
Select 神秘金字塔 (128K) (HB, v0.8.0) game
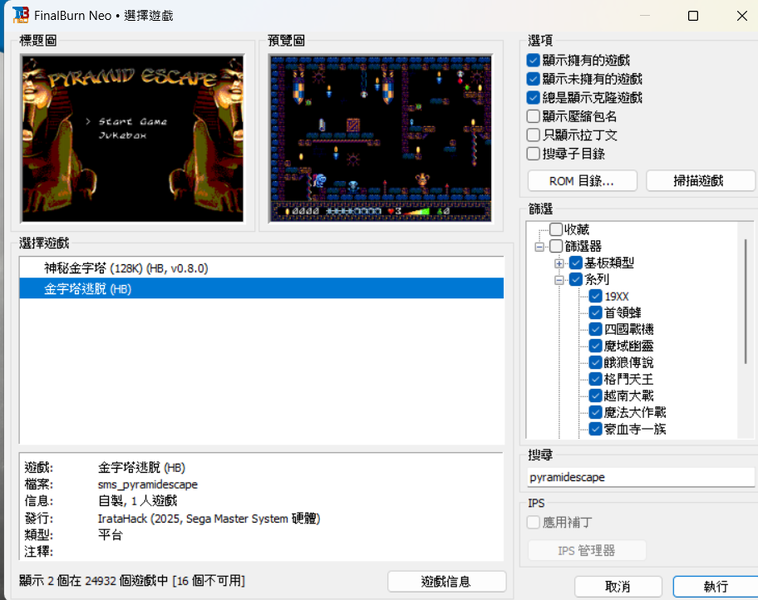click(x=262, y=268)
